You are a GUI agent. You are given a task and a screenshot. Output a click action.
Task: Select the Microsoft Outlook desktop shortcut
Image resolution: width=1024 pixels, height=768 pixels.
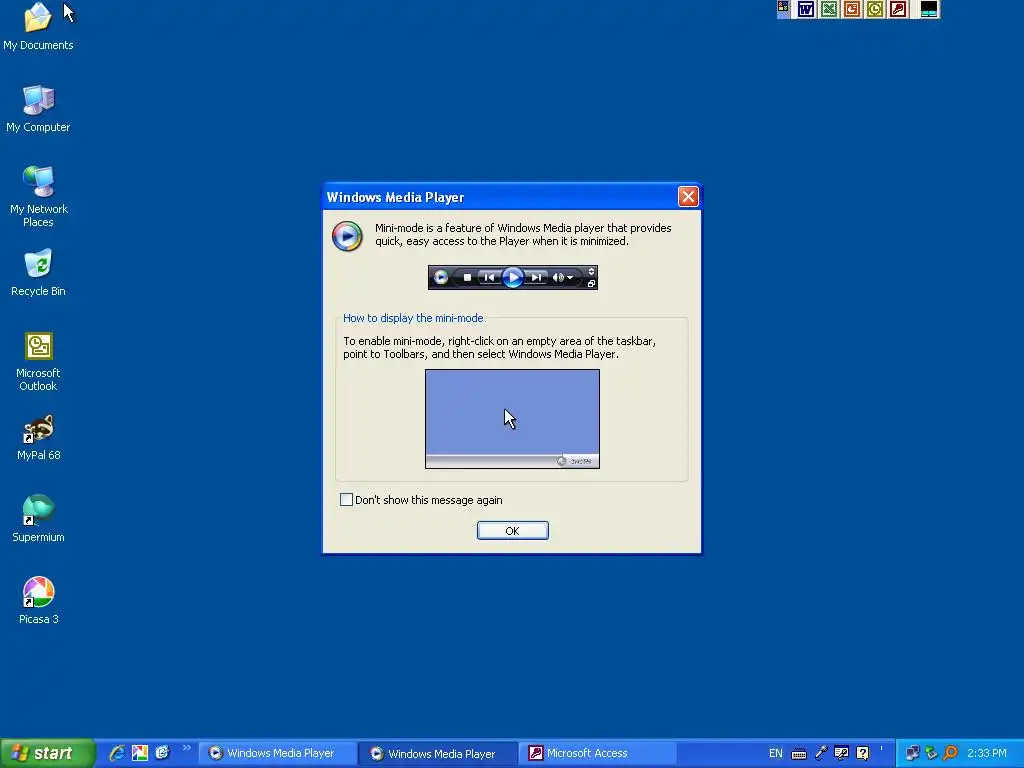coord(39,362)
